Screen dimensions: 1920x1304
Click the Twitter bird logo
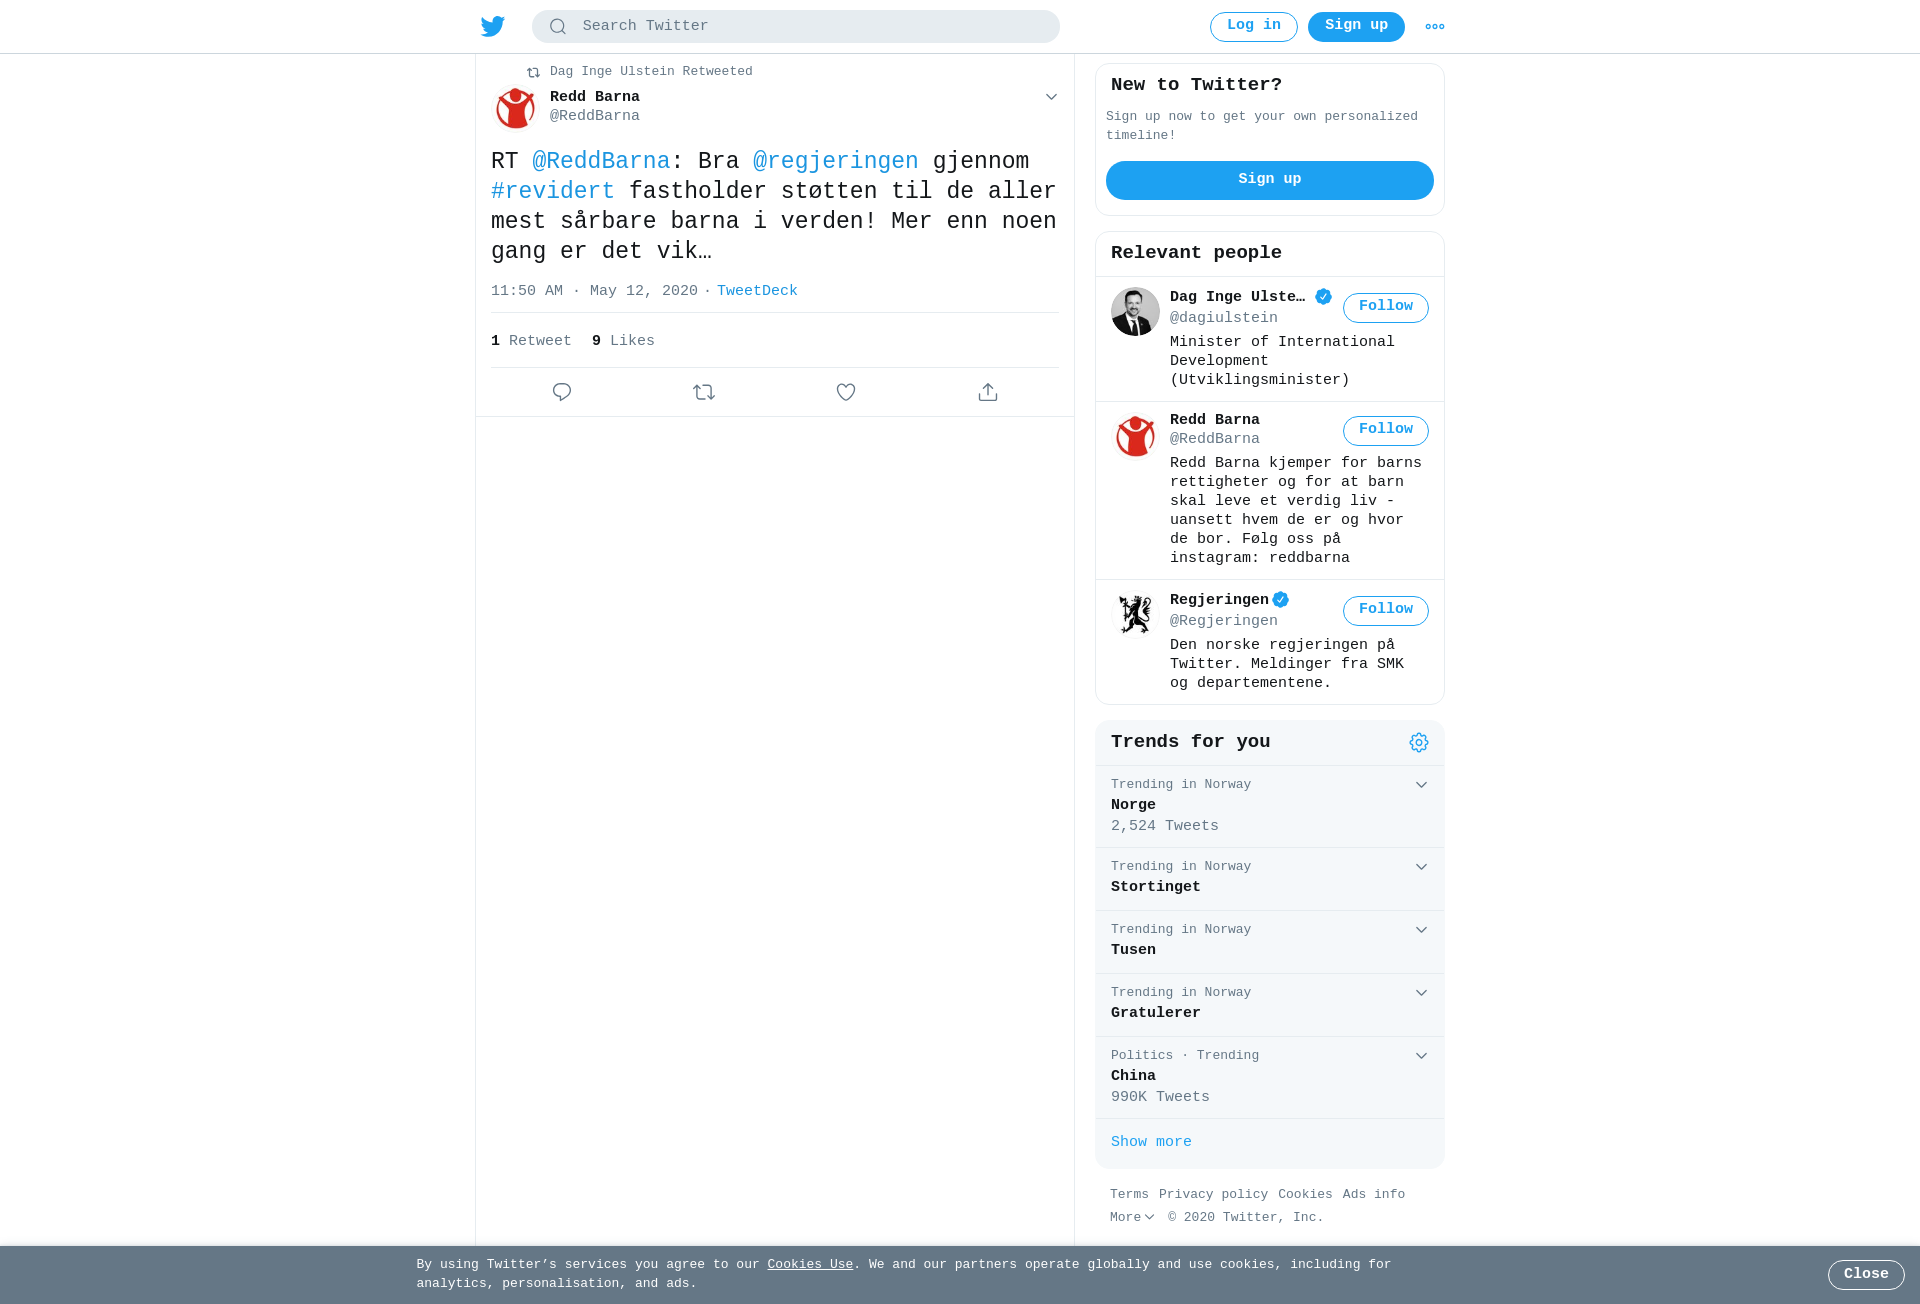(x=493, y=27)
